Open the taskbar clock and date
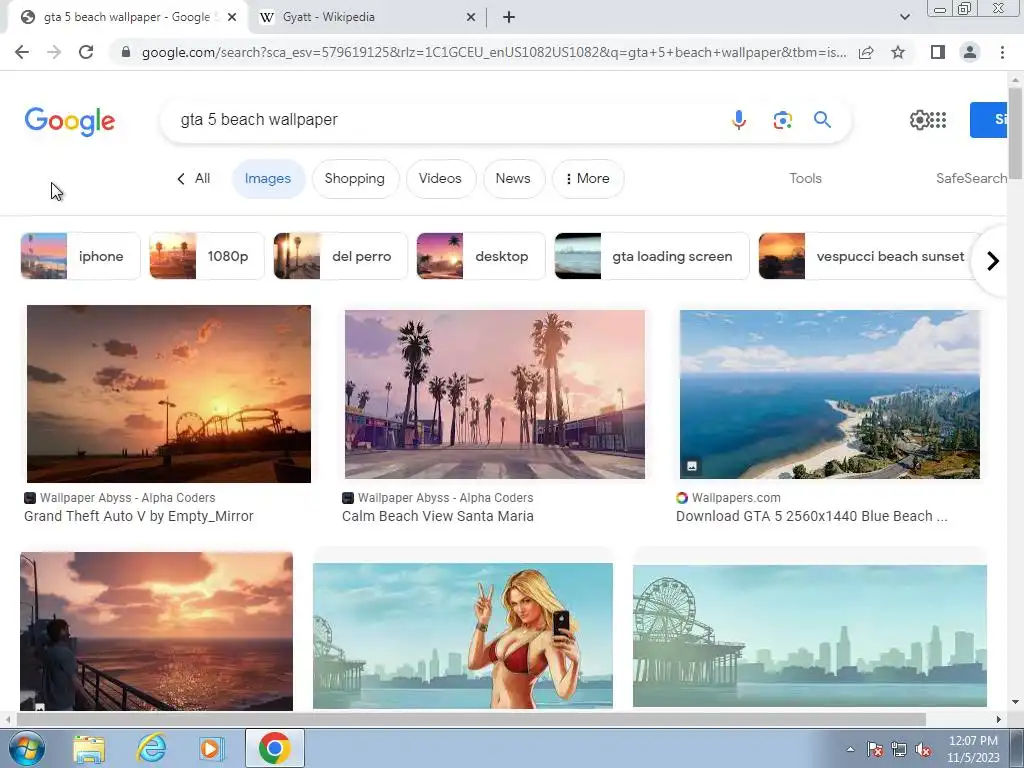 coord(973,749)
